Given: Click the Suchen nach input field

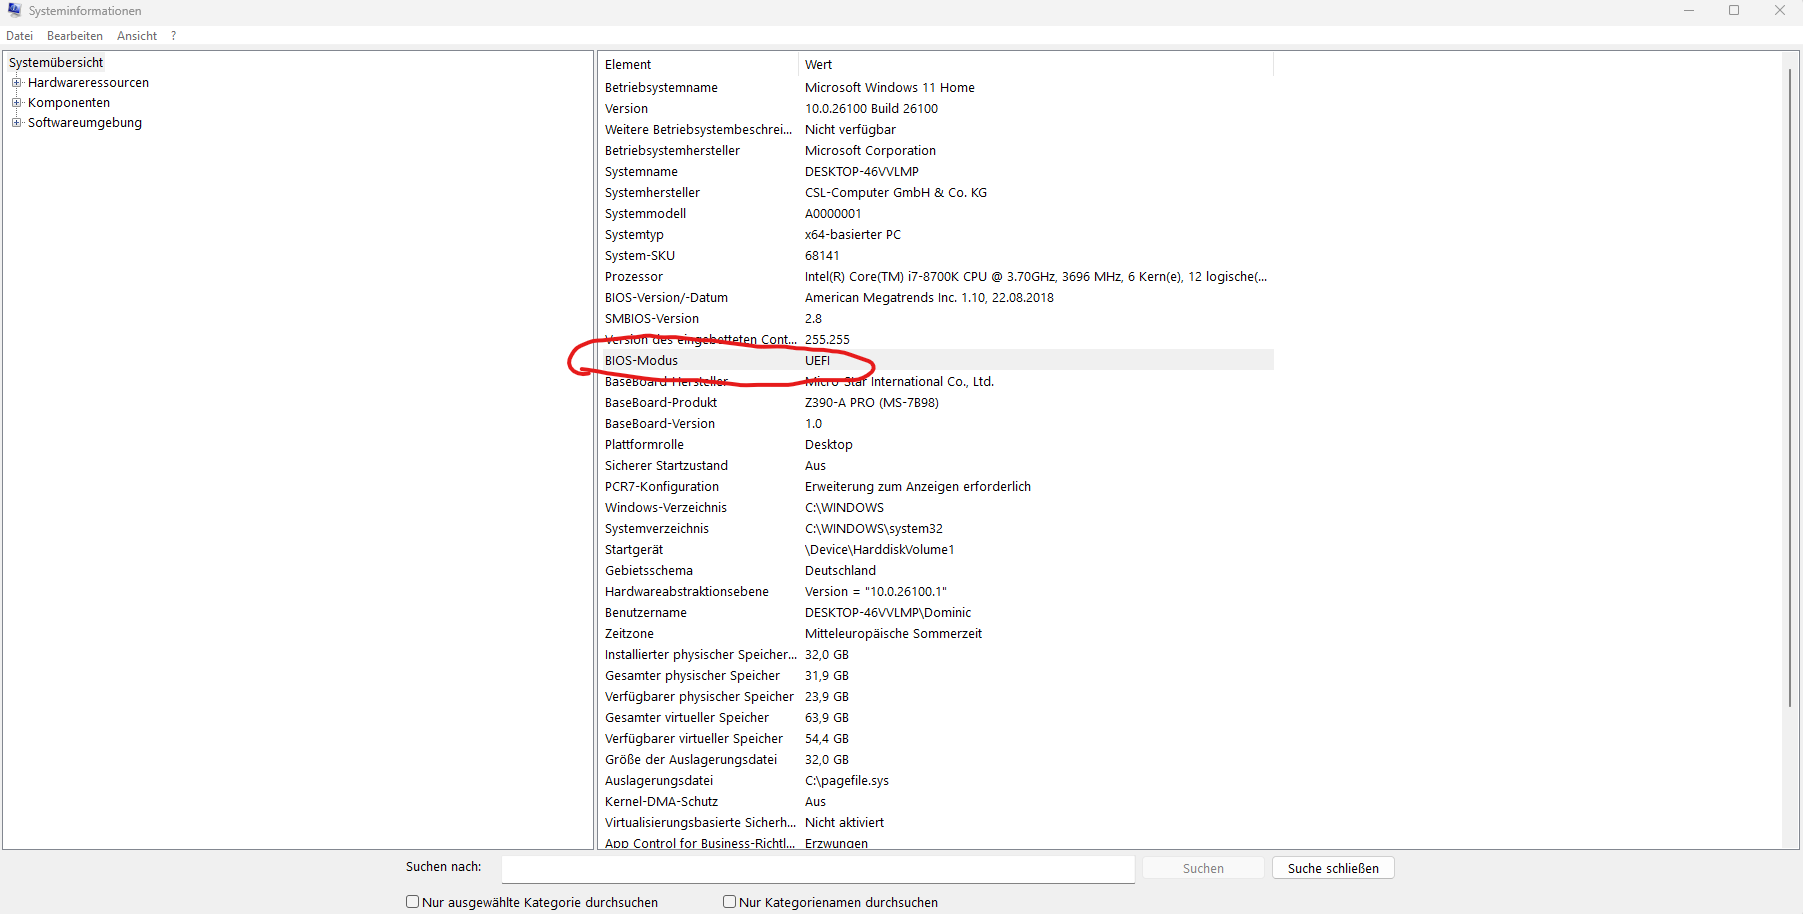Looking at the screenshot, I should [818, 869].
